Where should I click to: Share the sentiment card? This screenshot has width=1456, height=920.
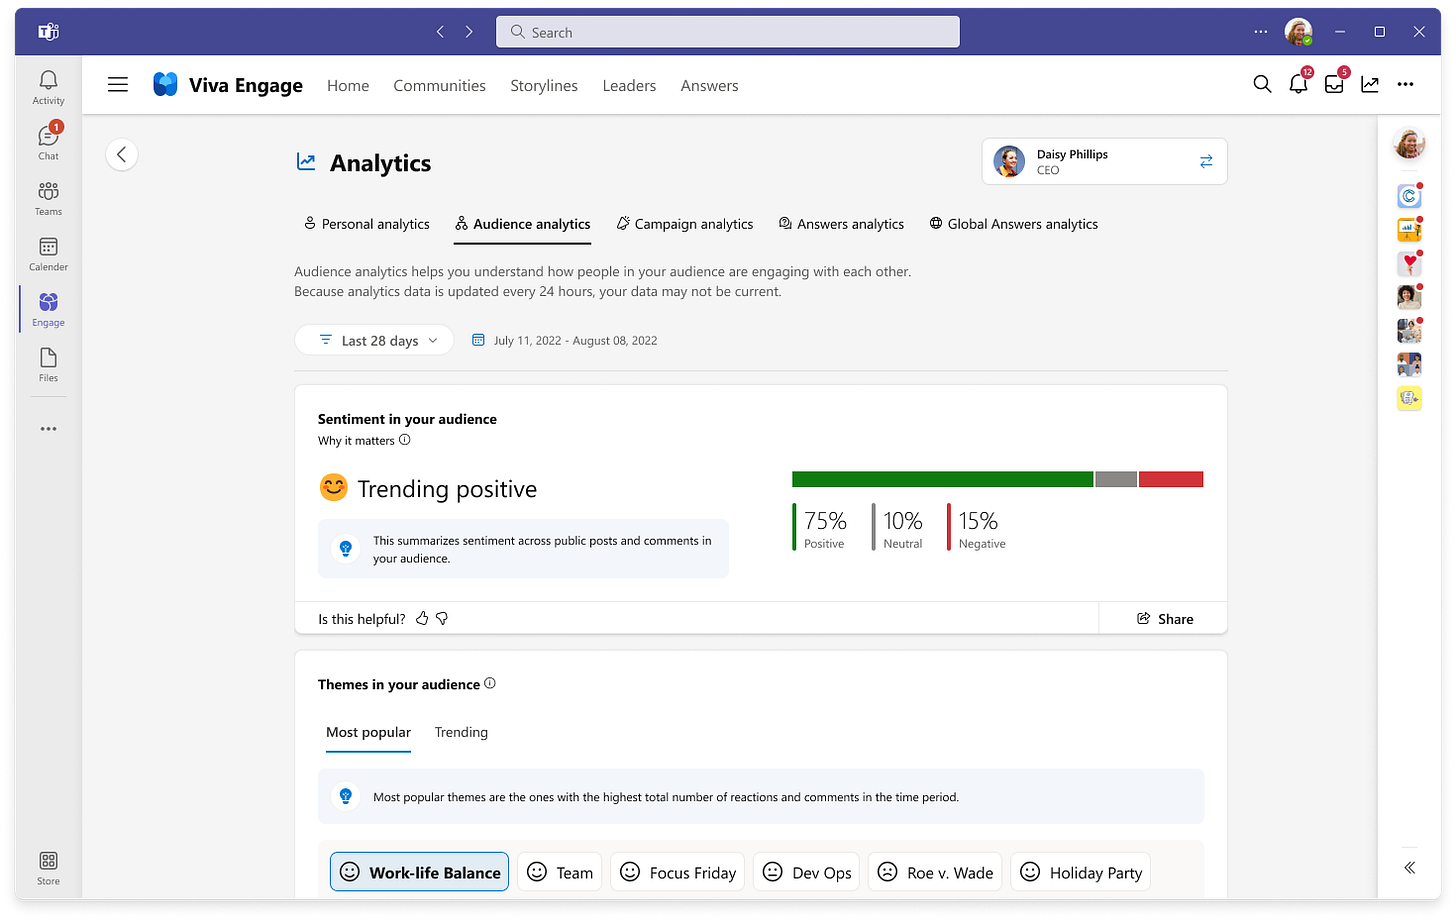pos(1163,618)
